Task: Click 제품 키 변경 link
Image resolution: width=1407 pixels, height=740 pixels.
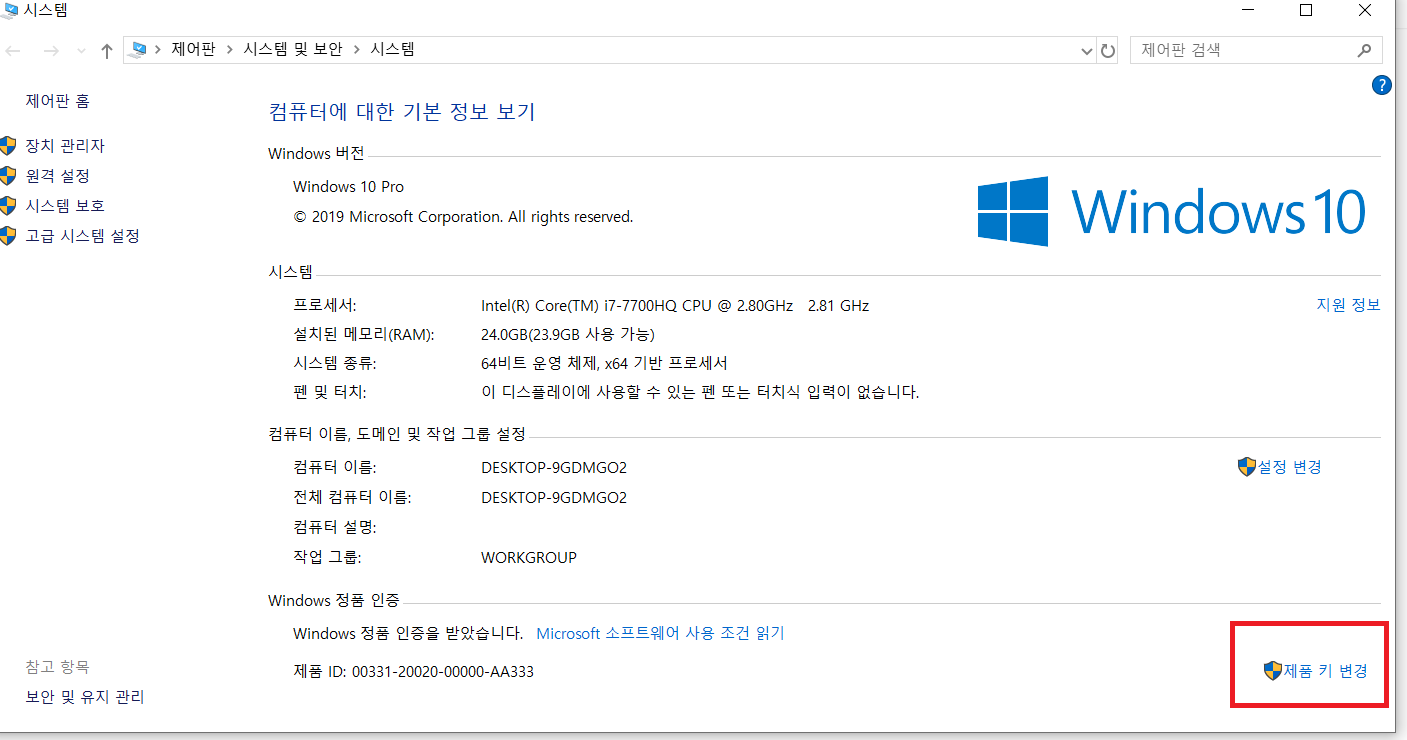Action: point(1325,670)
